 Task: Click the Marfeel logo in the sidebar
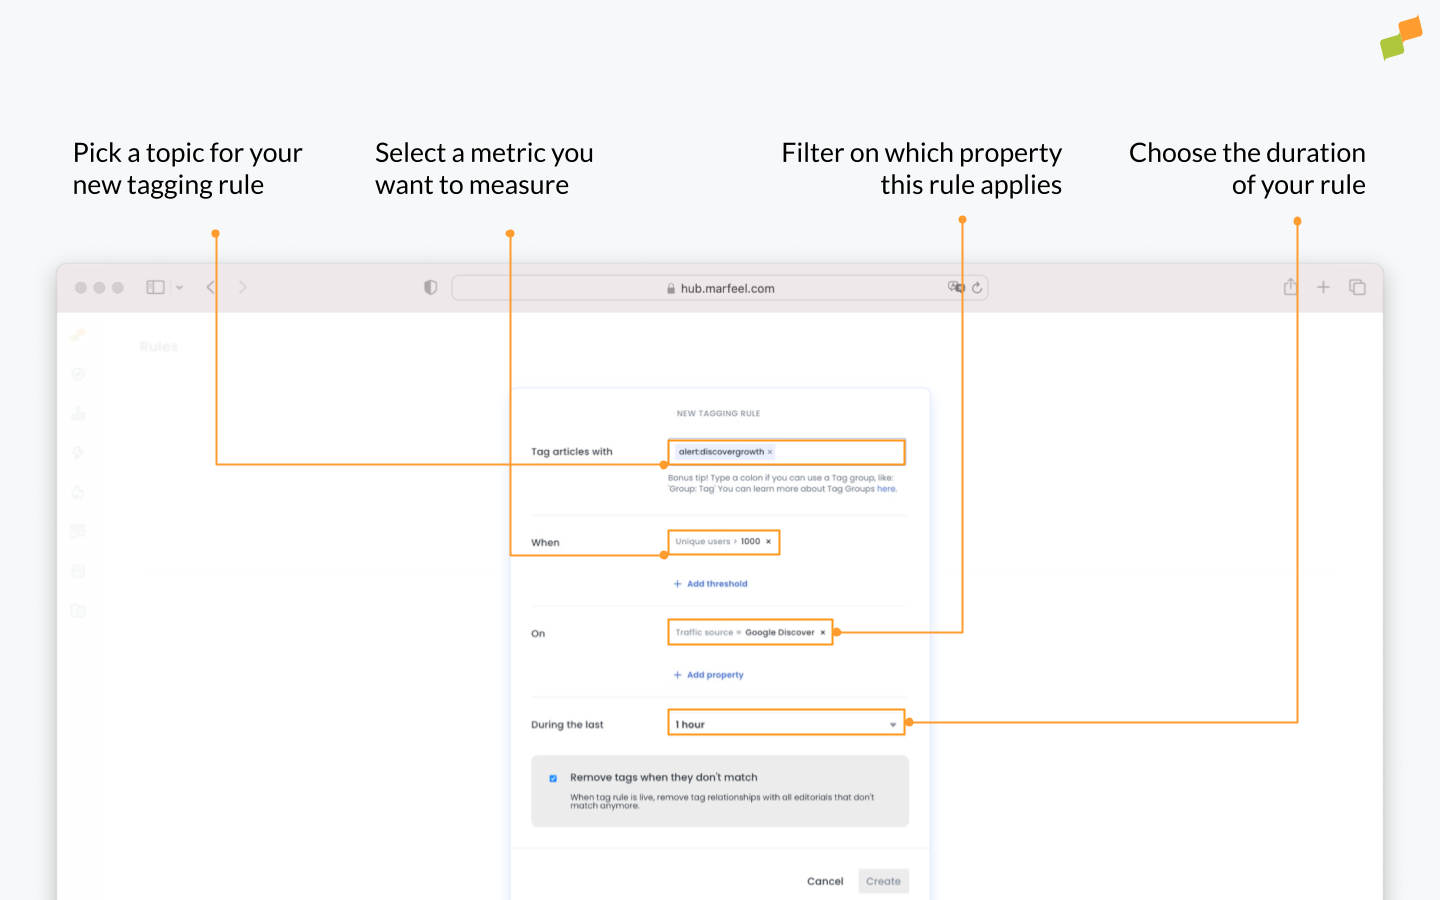[x=78, y=335]
